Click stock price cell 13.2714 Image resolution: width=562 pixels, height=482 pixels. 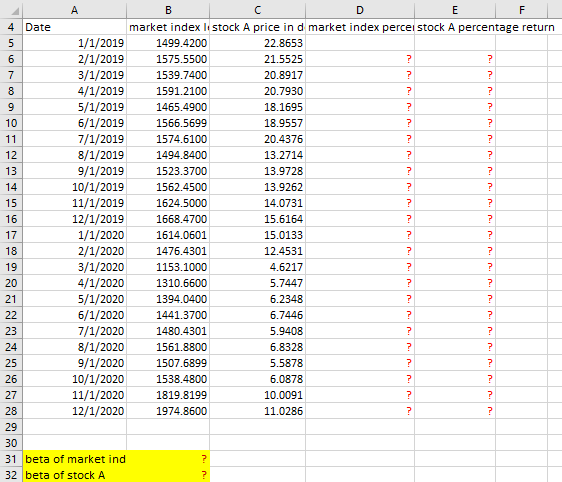tap(257, 155)
